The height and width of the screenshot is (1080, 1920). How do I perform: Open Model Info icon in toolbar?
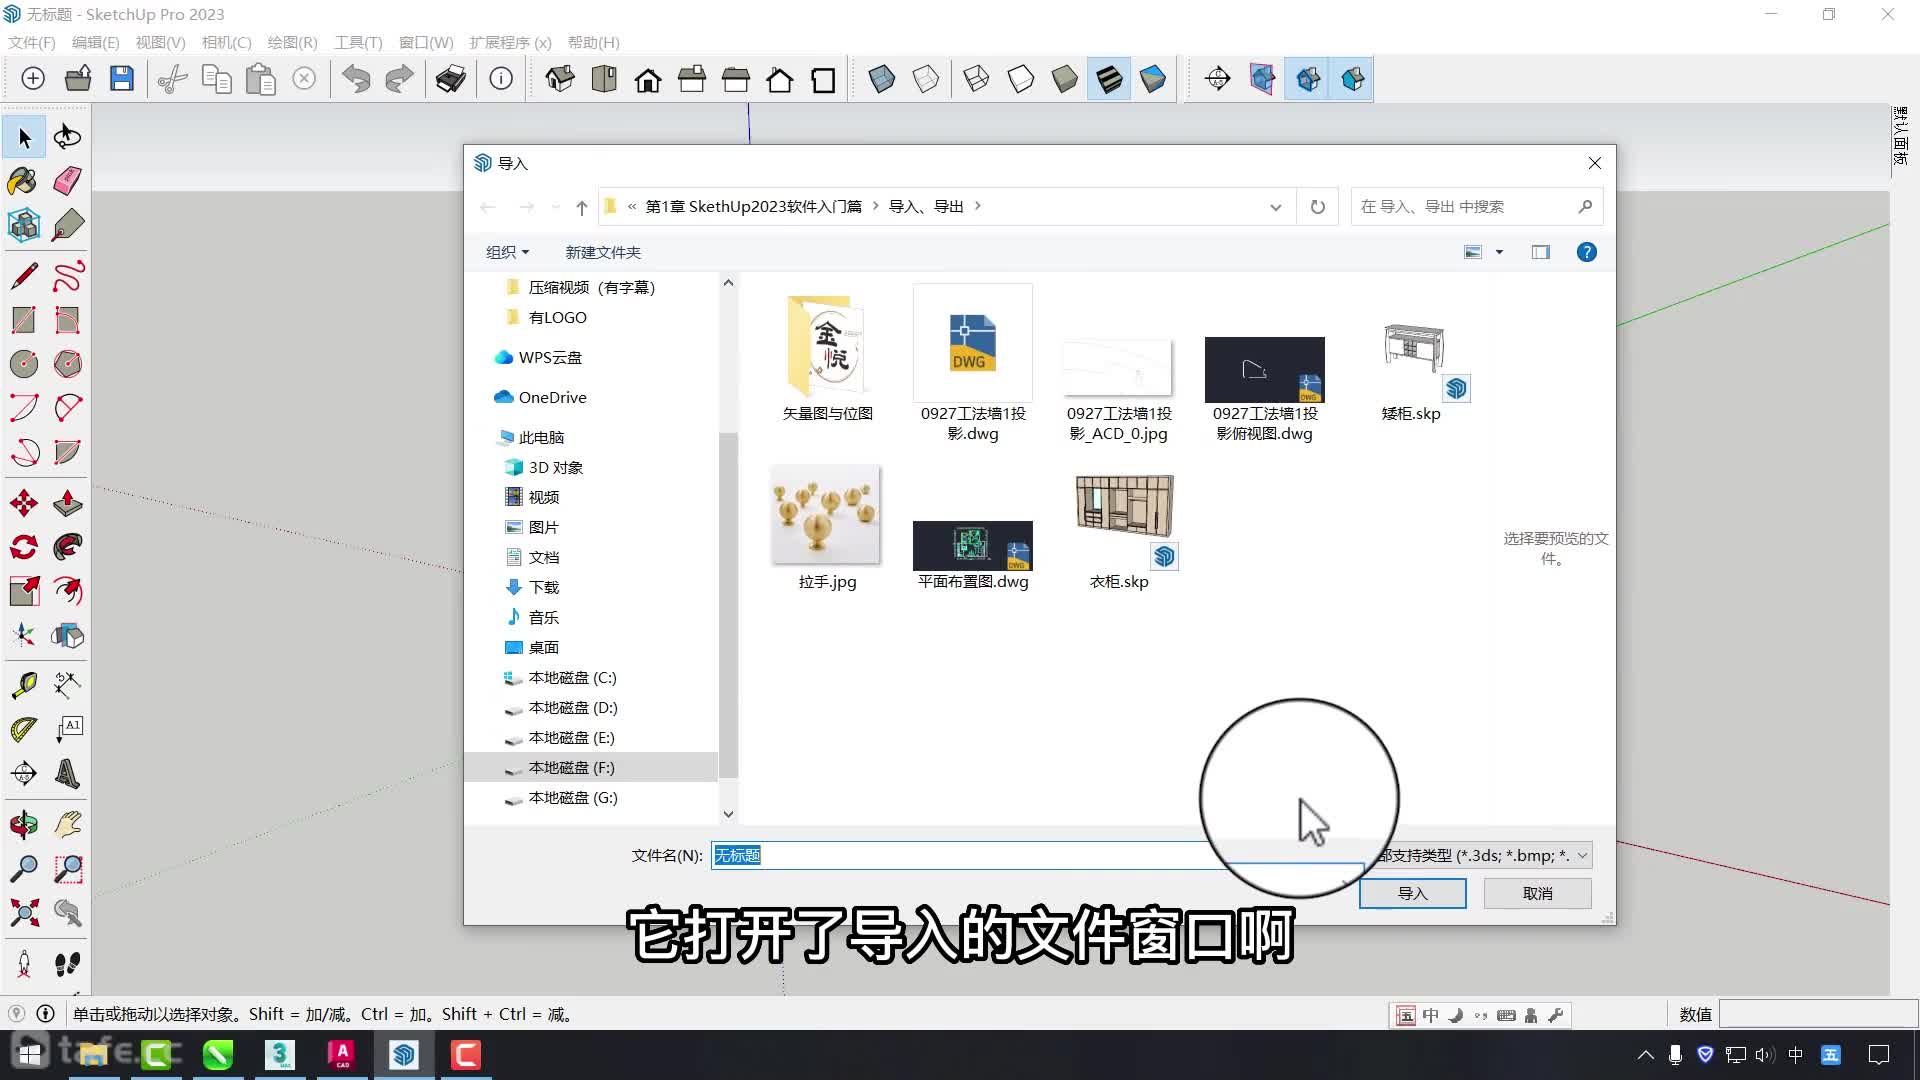pos(501,79)
